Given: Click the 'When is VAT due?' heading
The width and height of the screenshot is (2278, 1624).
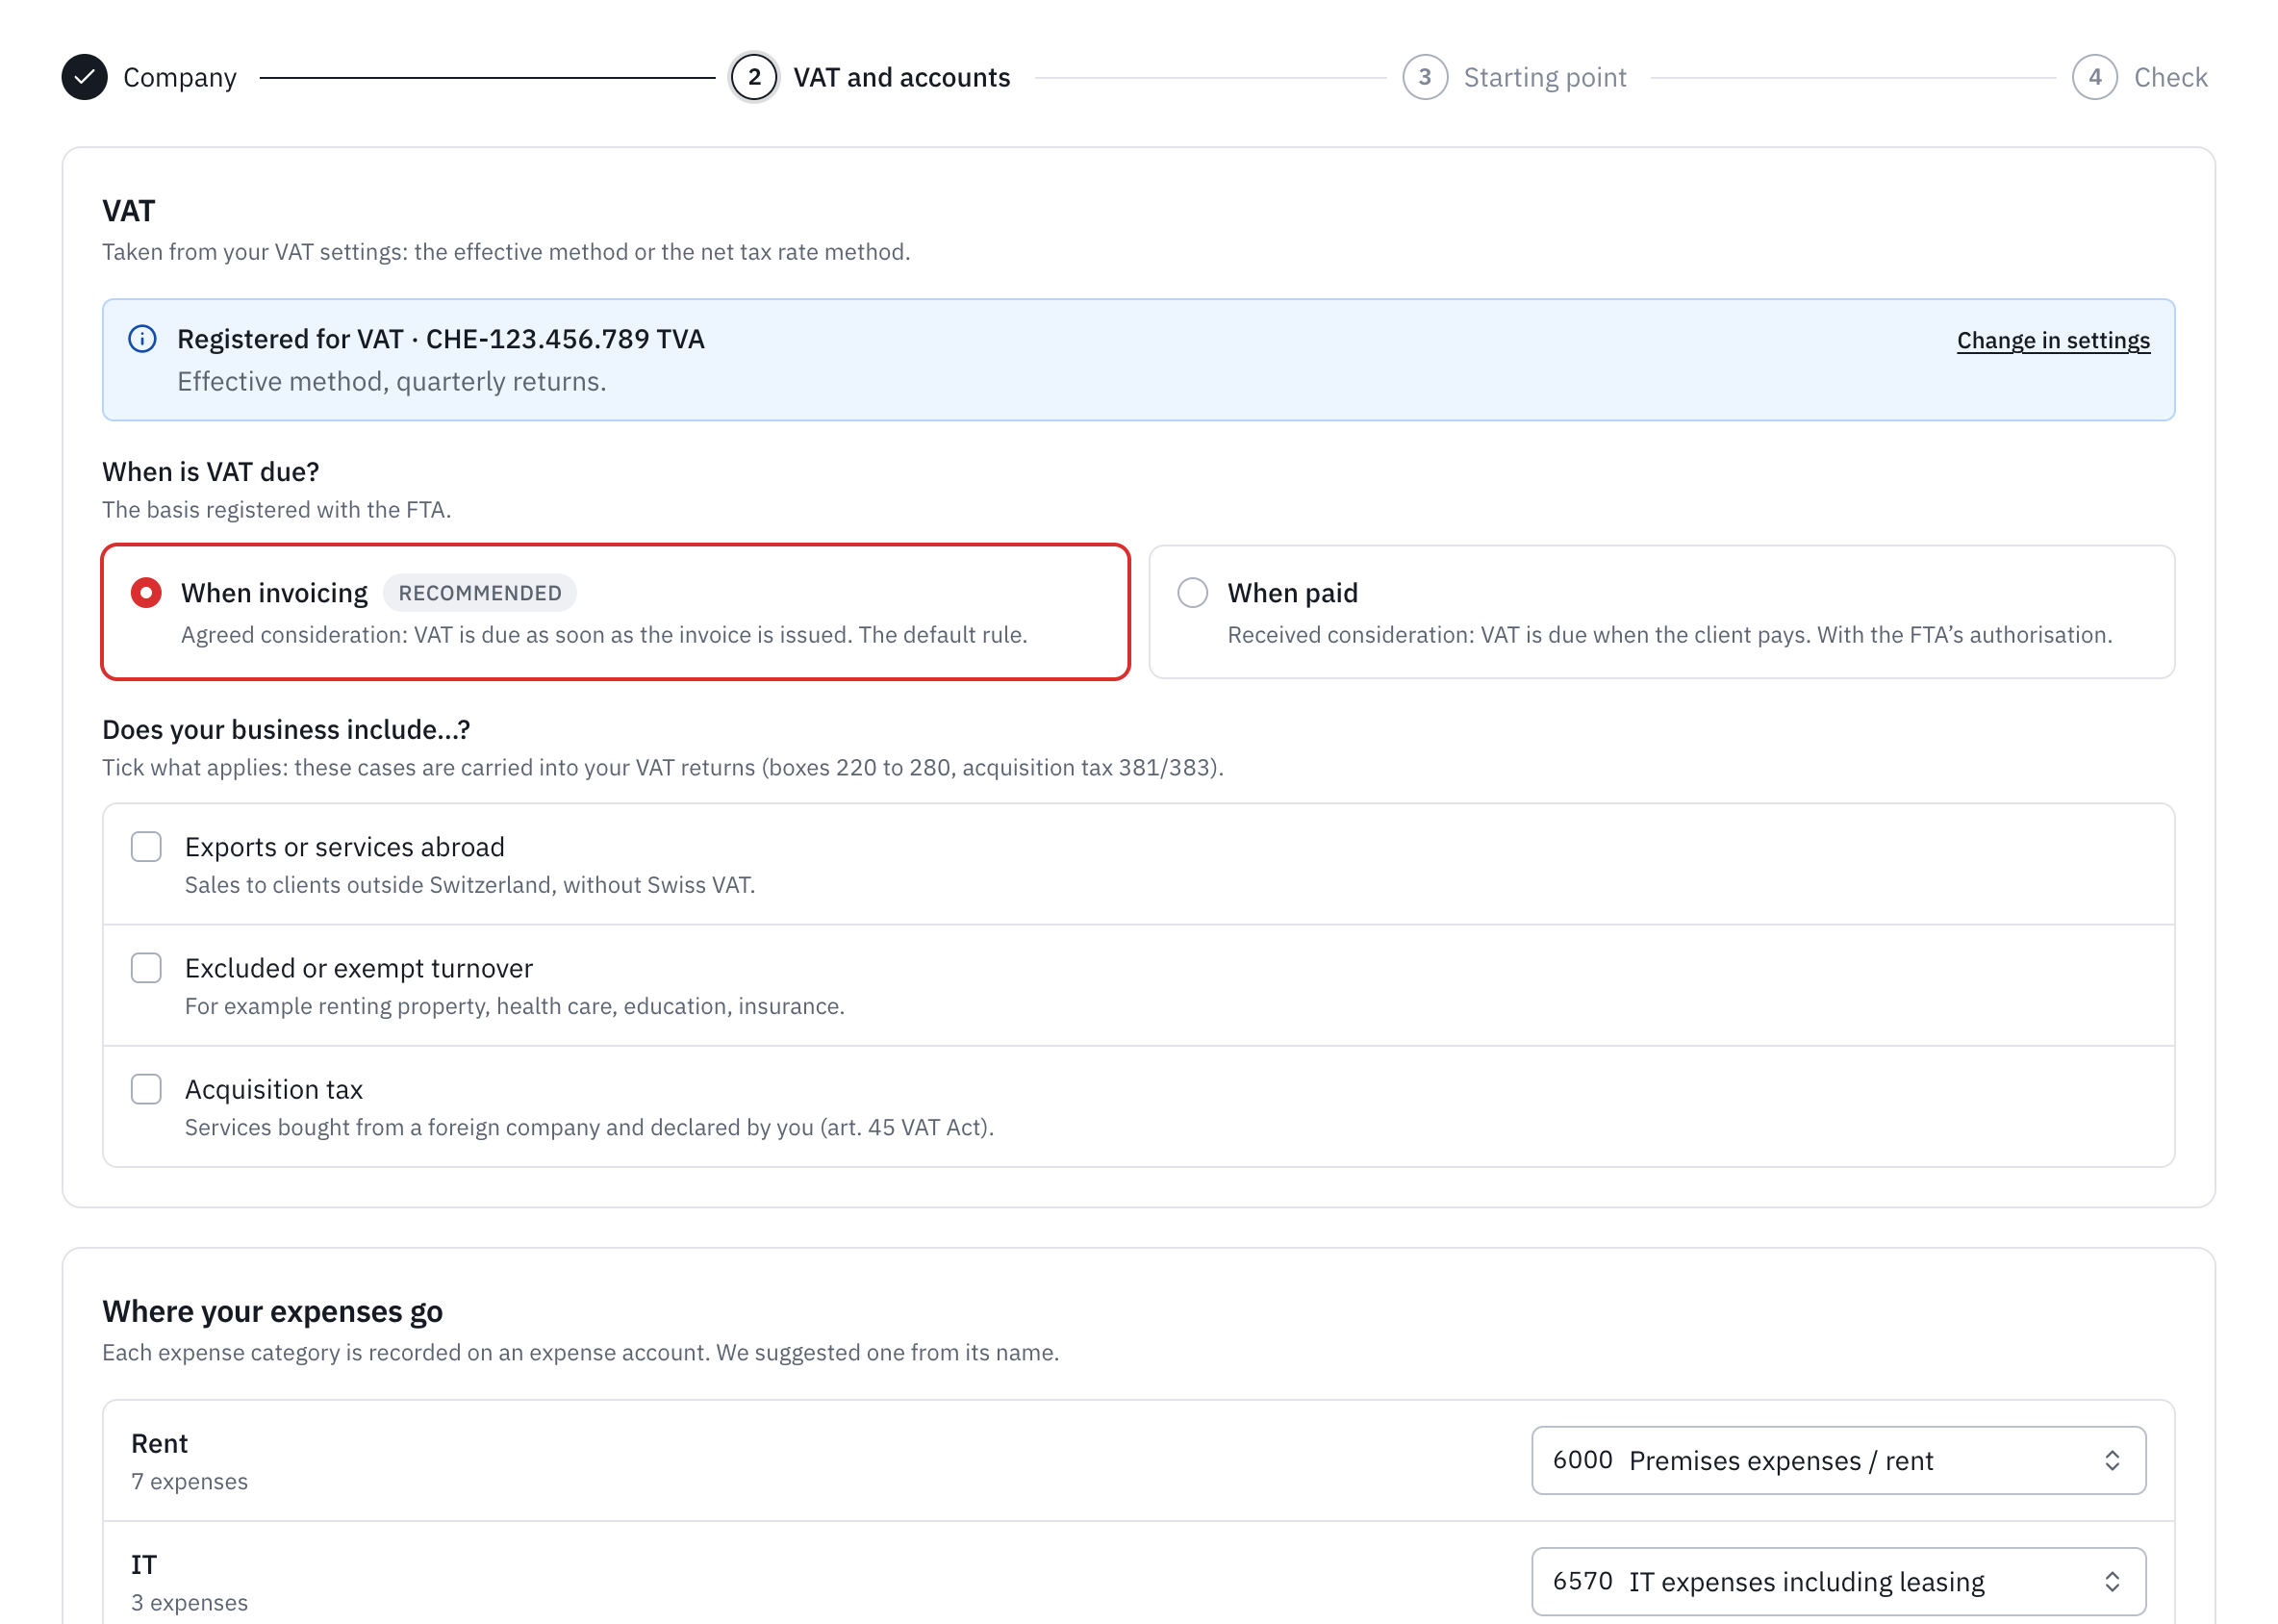Looking at the screenshot, I should (x=211, y=471).
